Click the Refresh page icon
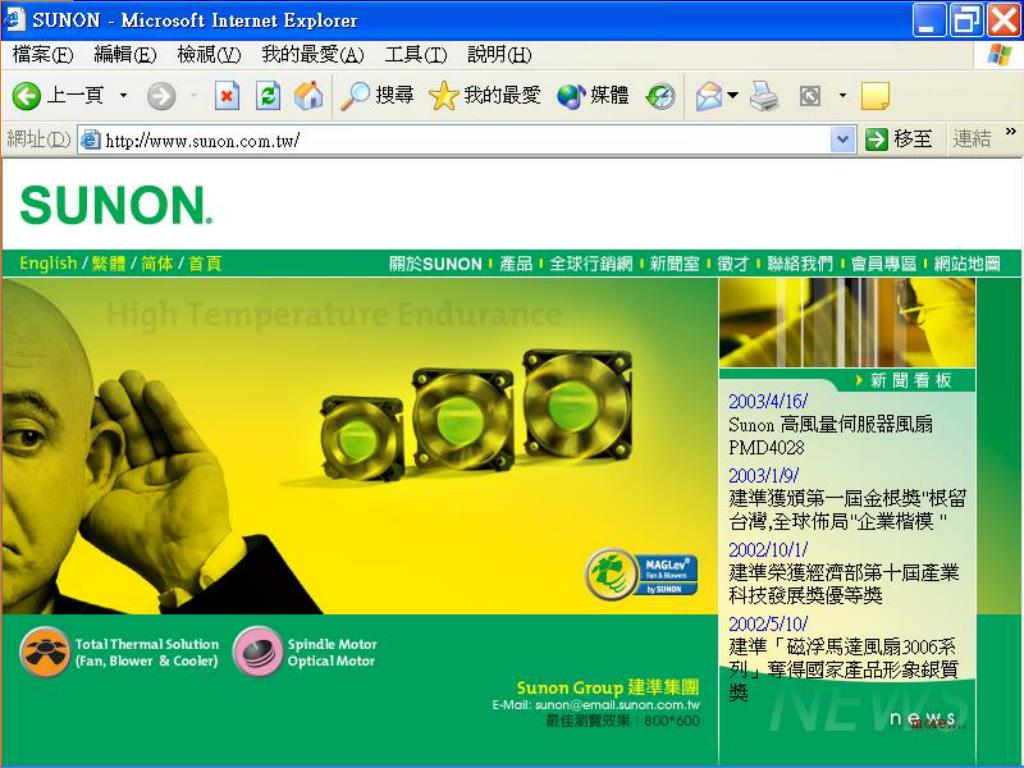 pyautogui.click(x=268, y=96)
